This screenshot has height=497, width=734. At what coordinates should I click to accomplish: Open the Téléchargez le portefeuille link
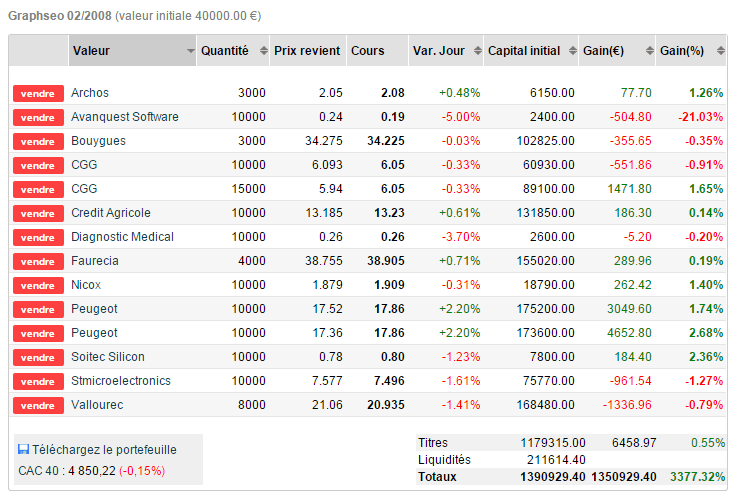tap(97, 449)
